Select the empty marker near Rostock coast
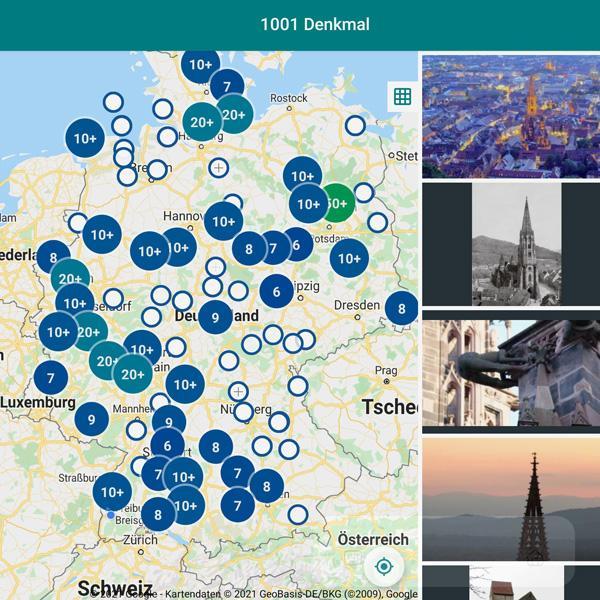600x600 pixels. [x=355, y=125]
